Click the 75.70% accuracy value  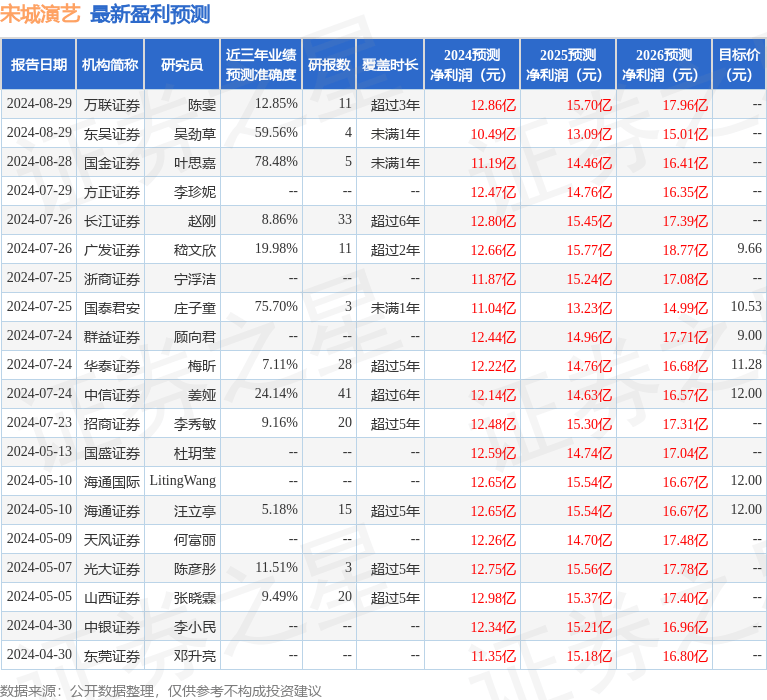pos(276,306)
